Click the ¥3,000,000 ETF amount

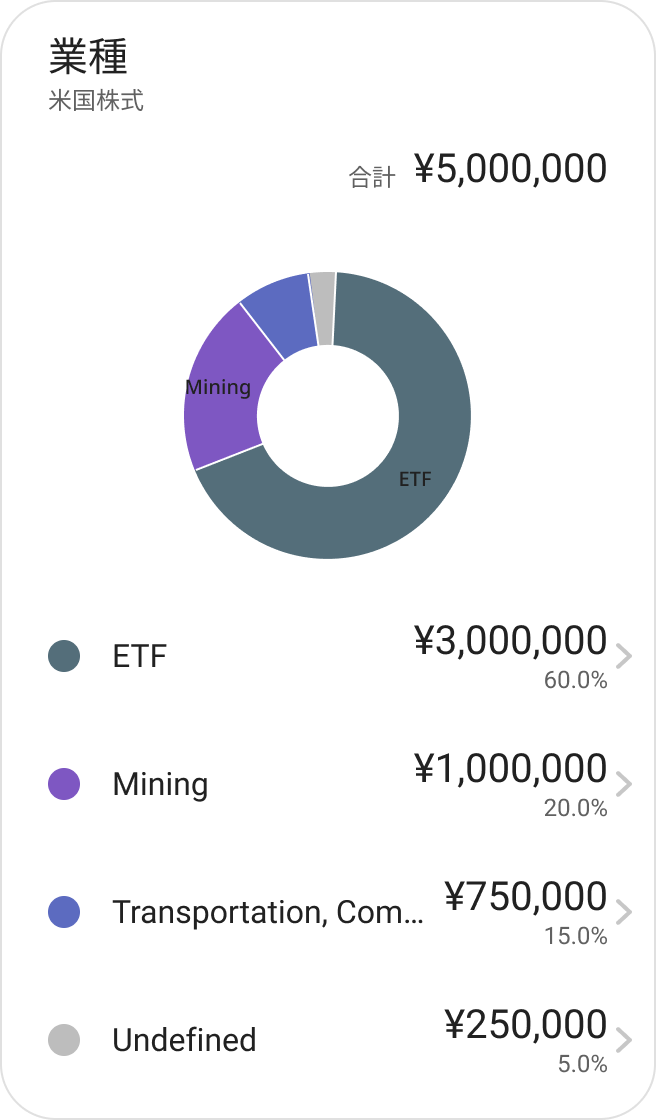click(510, 641)
